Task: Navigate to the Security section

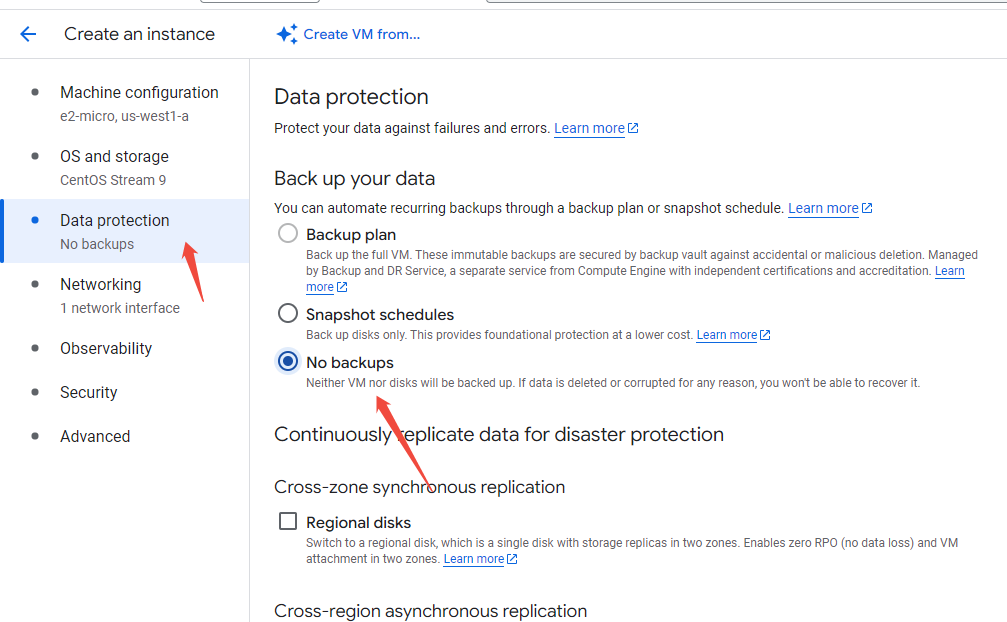Action: [88, 392]
